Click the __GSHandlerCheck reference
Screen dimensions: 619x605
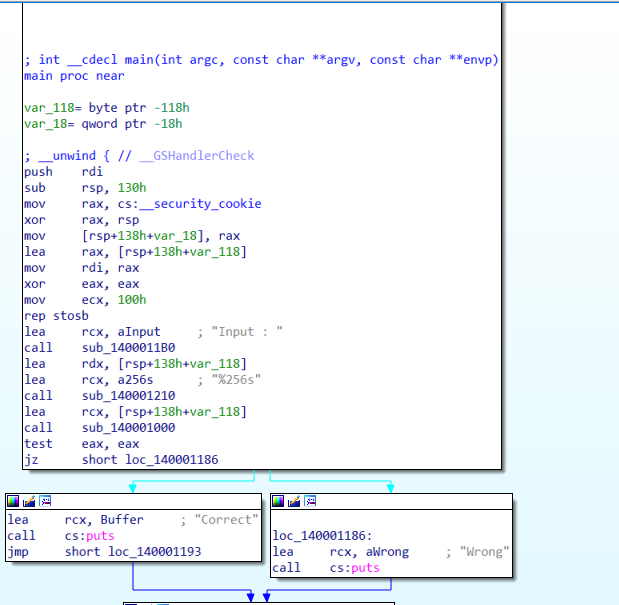pyautogui.click(x=197, y=156)
